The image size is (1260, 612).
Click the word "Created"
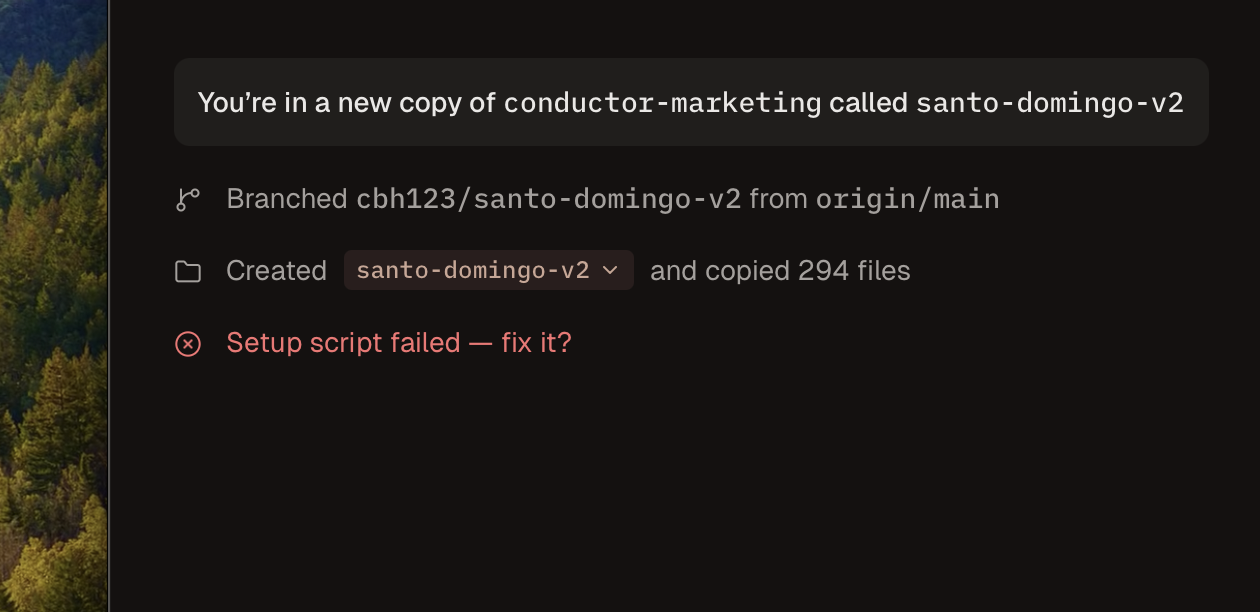277,271
